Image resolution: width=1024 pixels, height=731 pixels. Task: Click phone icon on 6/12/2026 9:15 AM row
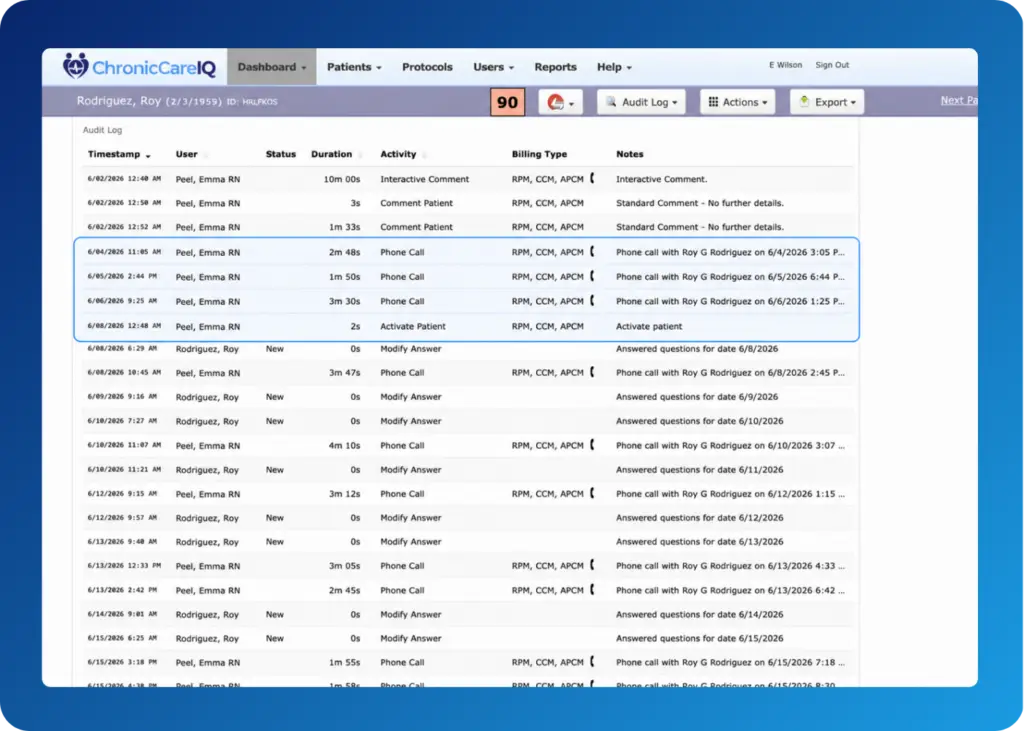pos(592,493)
